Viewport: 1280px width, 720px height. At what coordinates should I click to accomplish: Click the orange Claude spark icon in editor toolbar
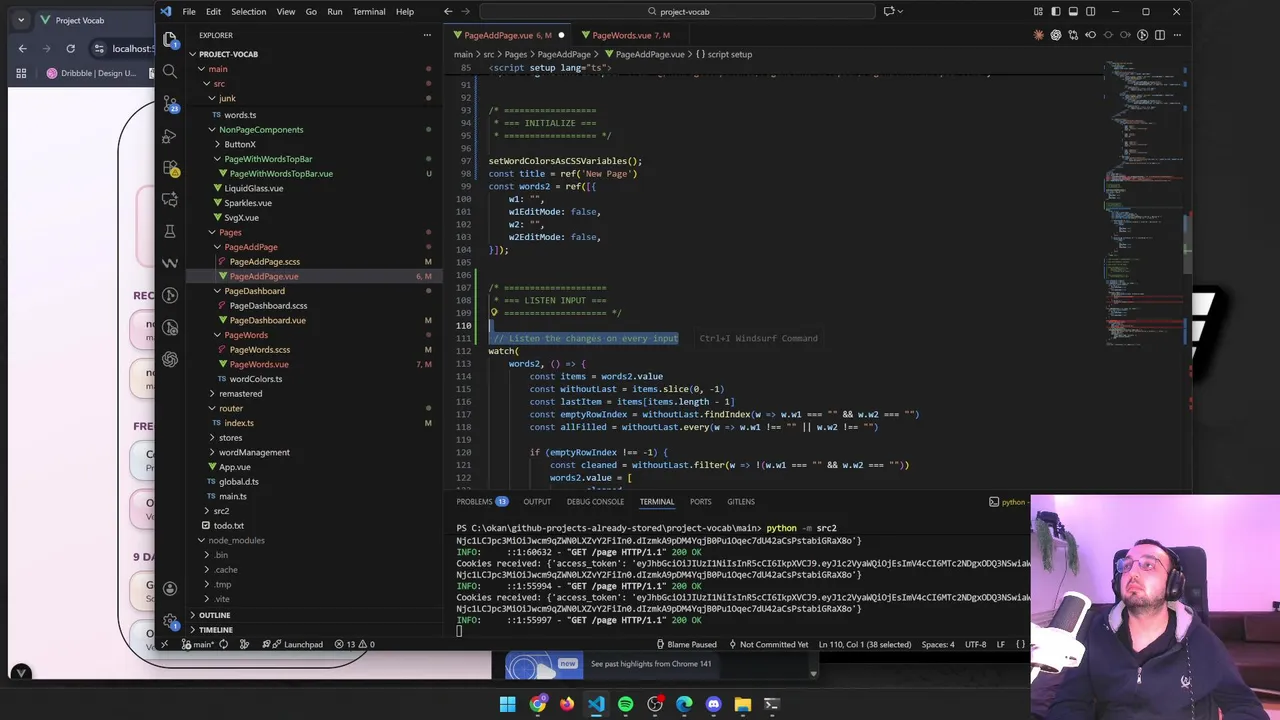pos(1039,35)
